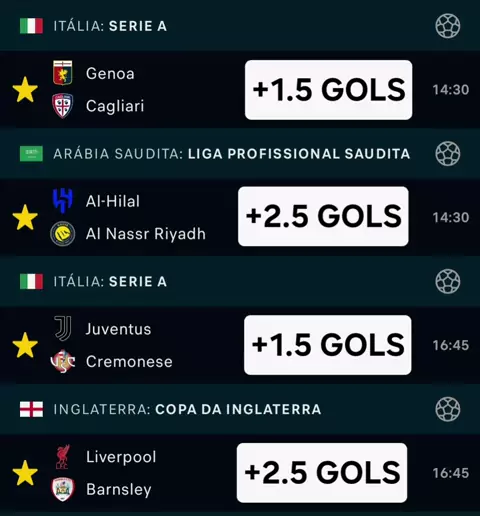Toggle favorite star for Genoa vs Cagliari
Viewport: 480px width, 516px height.
click(25, 89)
